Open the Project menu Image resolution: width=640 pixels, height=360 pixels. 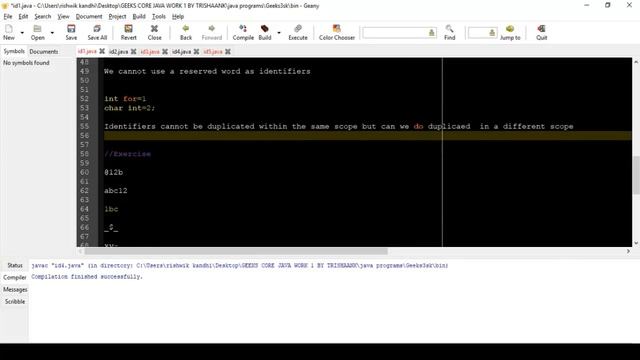pos(118,16)
